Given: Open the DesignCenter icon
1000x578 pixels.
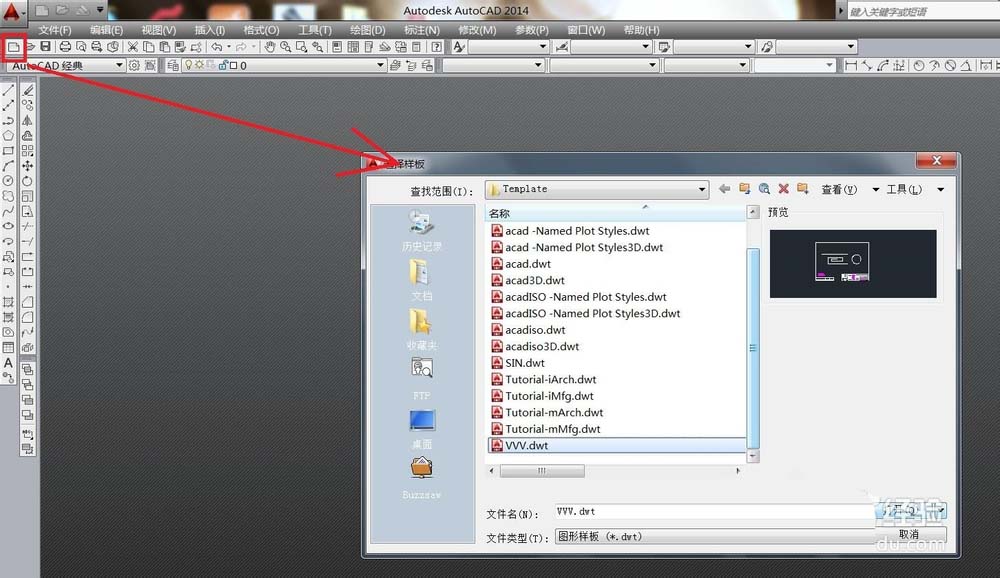Looking at the screenshot, I should point(353,47).
